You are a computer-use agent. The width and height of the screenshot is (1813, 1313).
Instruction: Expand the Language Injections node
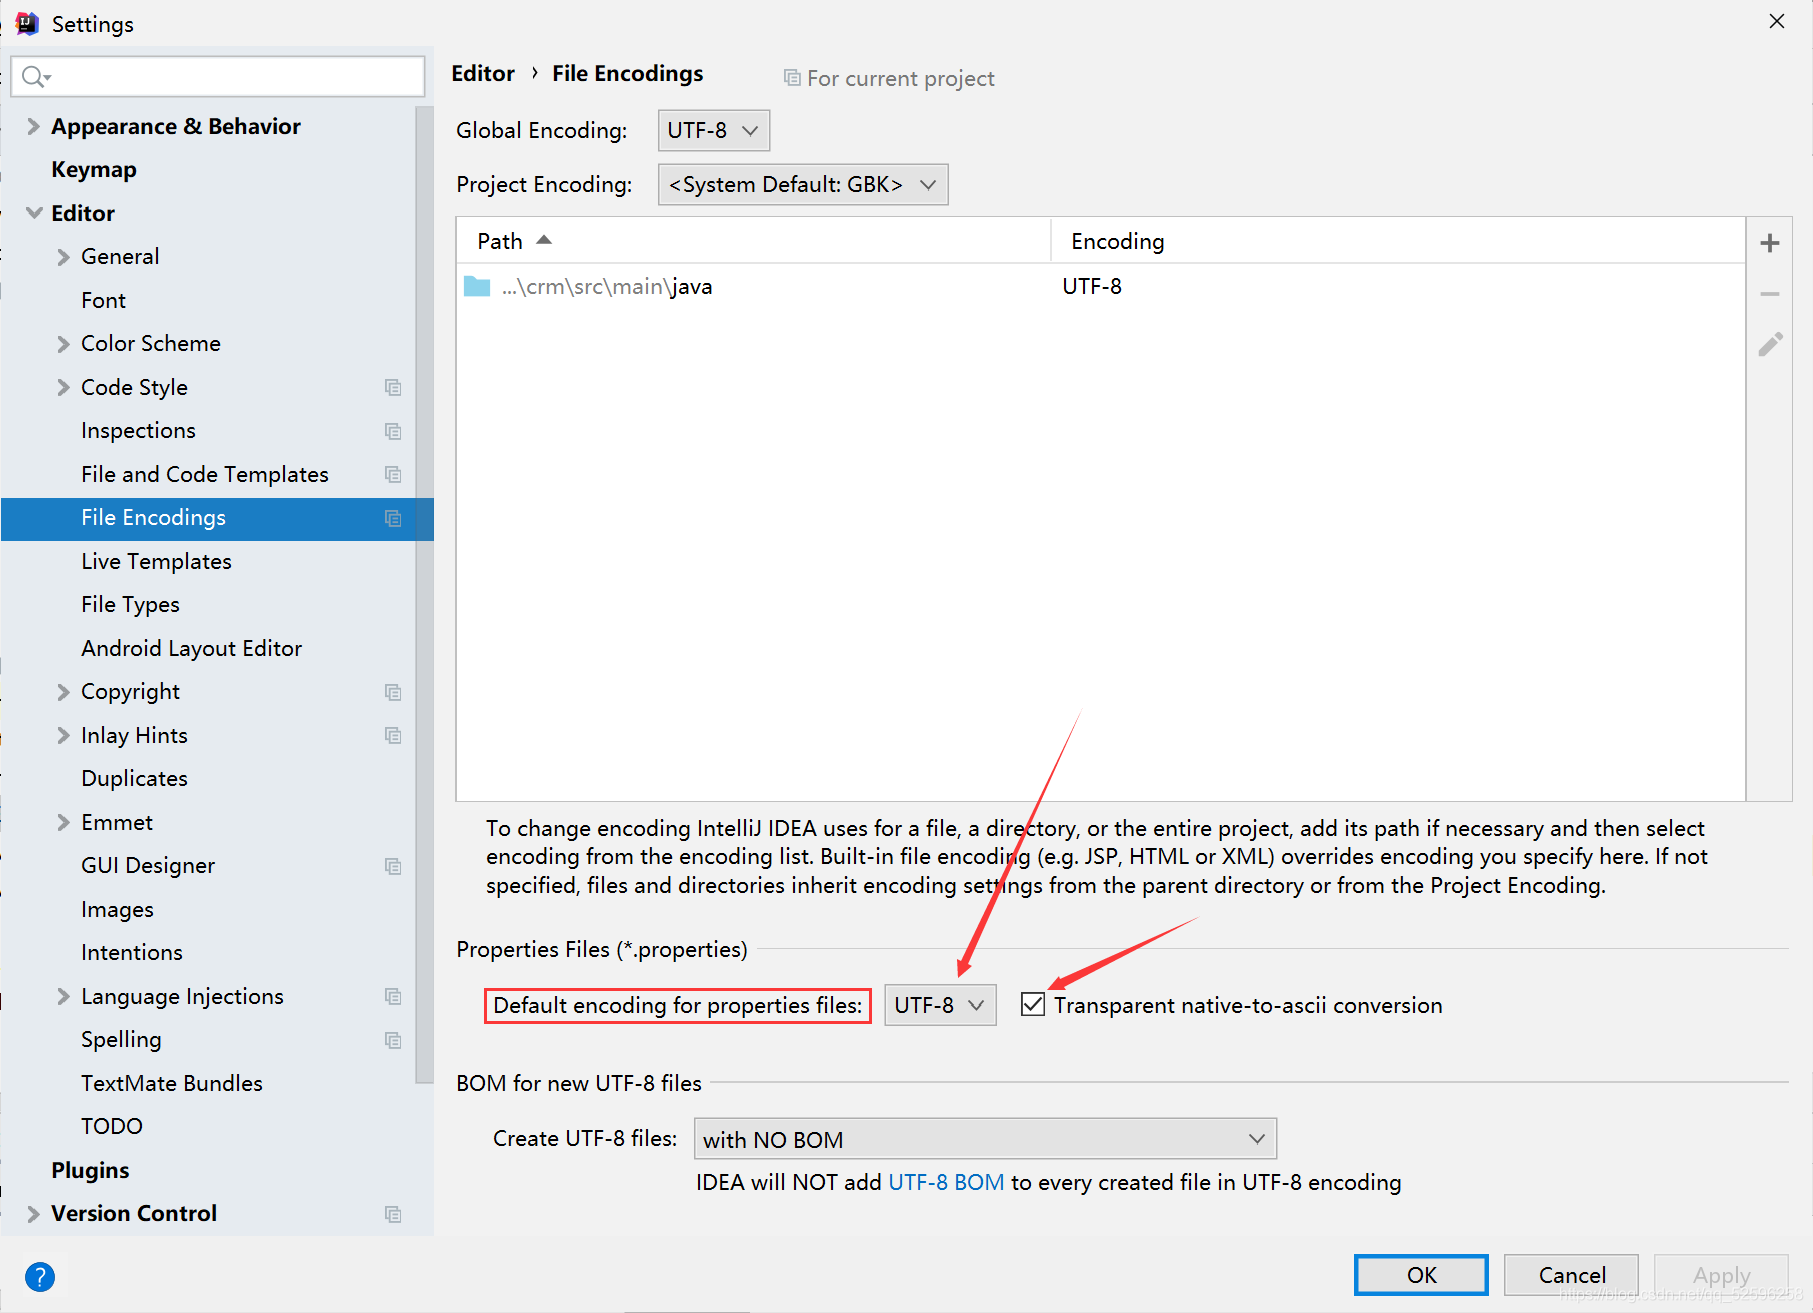point(63,997)
